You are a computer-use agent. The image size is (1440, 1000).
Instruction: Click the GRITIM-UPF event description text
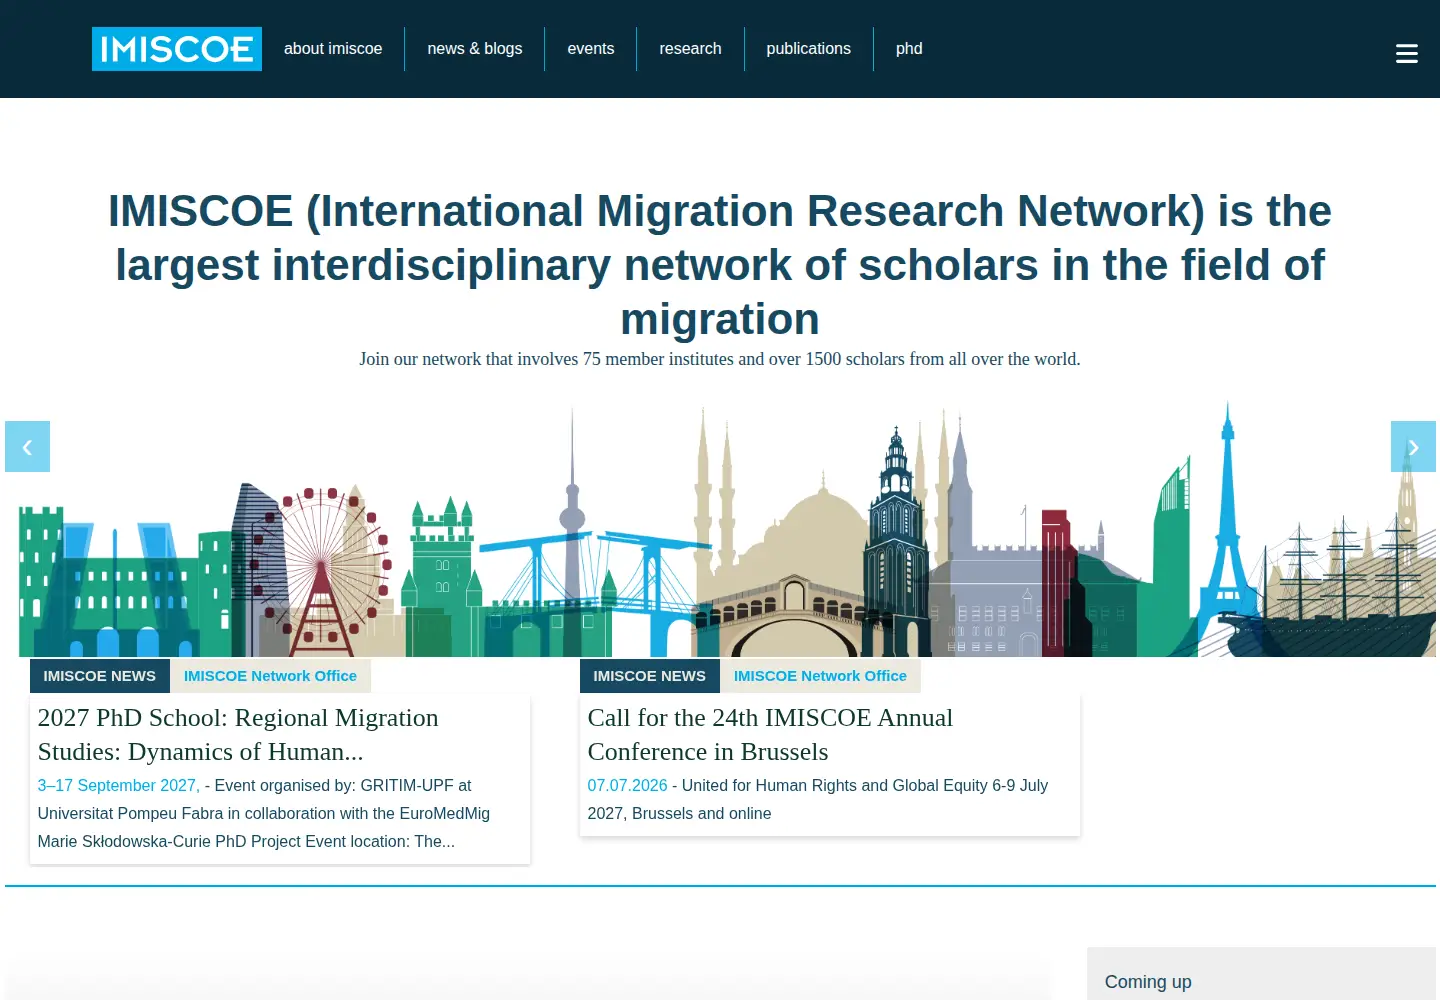pyautogui.click(x=264, y=814)
